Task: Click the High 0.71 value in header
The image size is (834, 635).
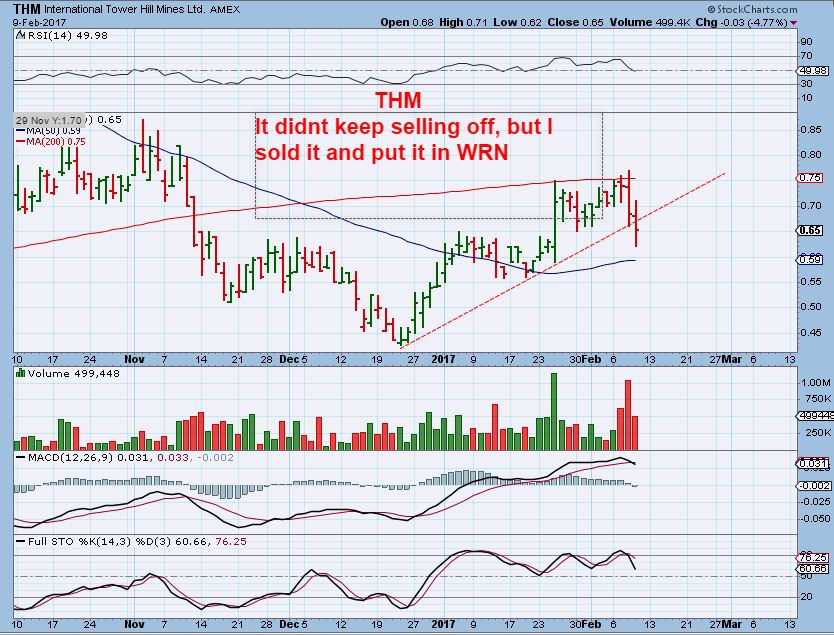Action: click(x=463, y=22)
